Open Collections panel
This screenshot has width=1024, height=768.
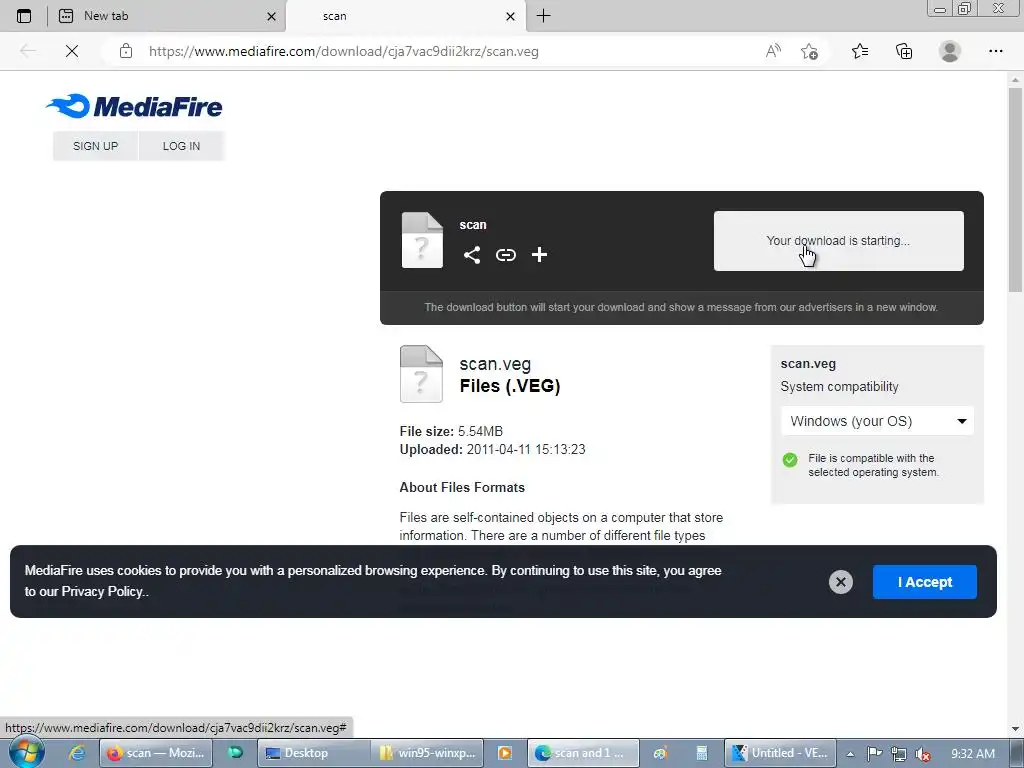point(904,51)
